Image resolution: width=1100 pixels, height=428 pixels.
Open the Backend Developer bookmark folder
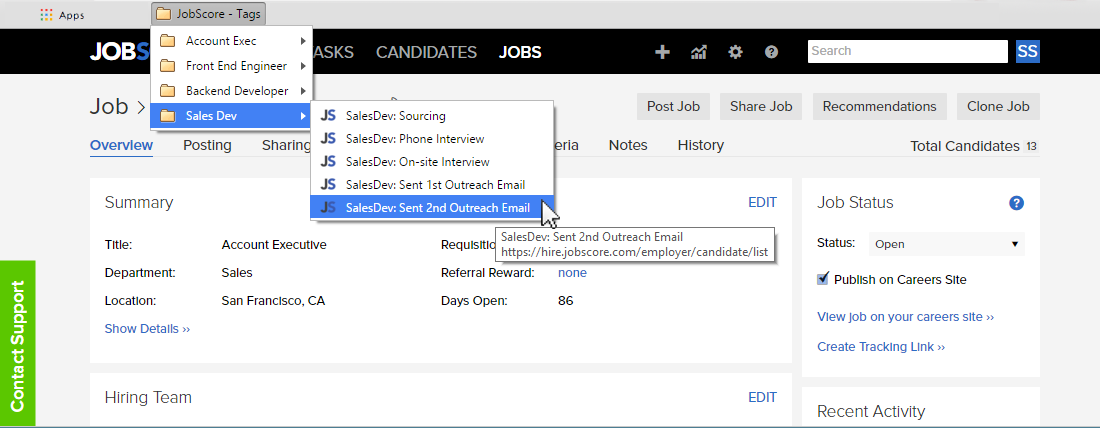pos(232,91)
